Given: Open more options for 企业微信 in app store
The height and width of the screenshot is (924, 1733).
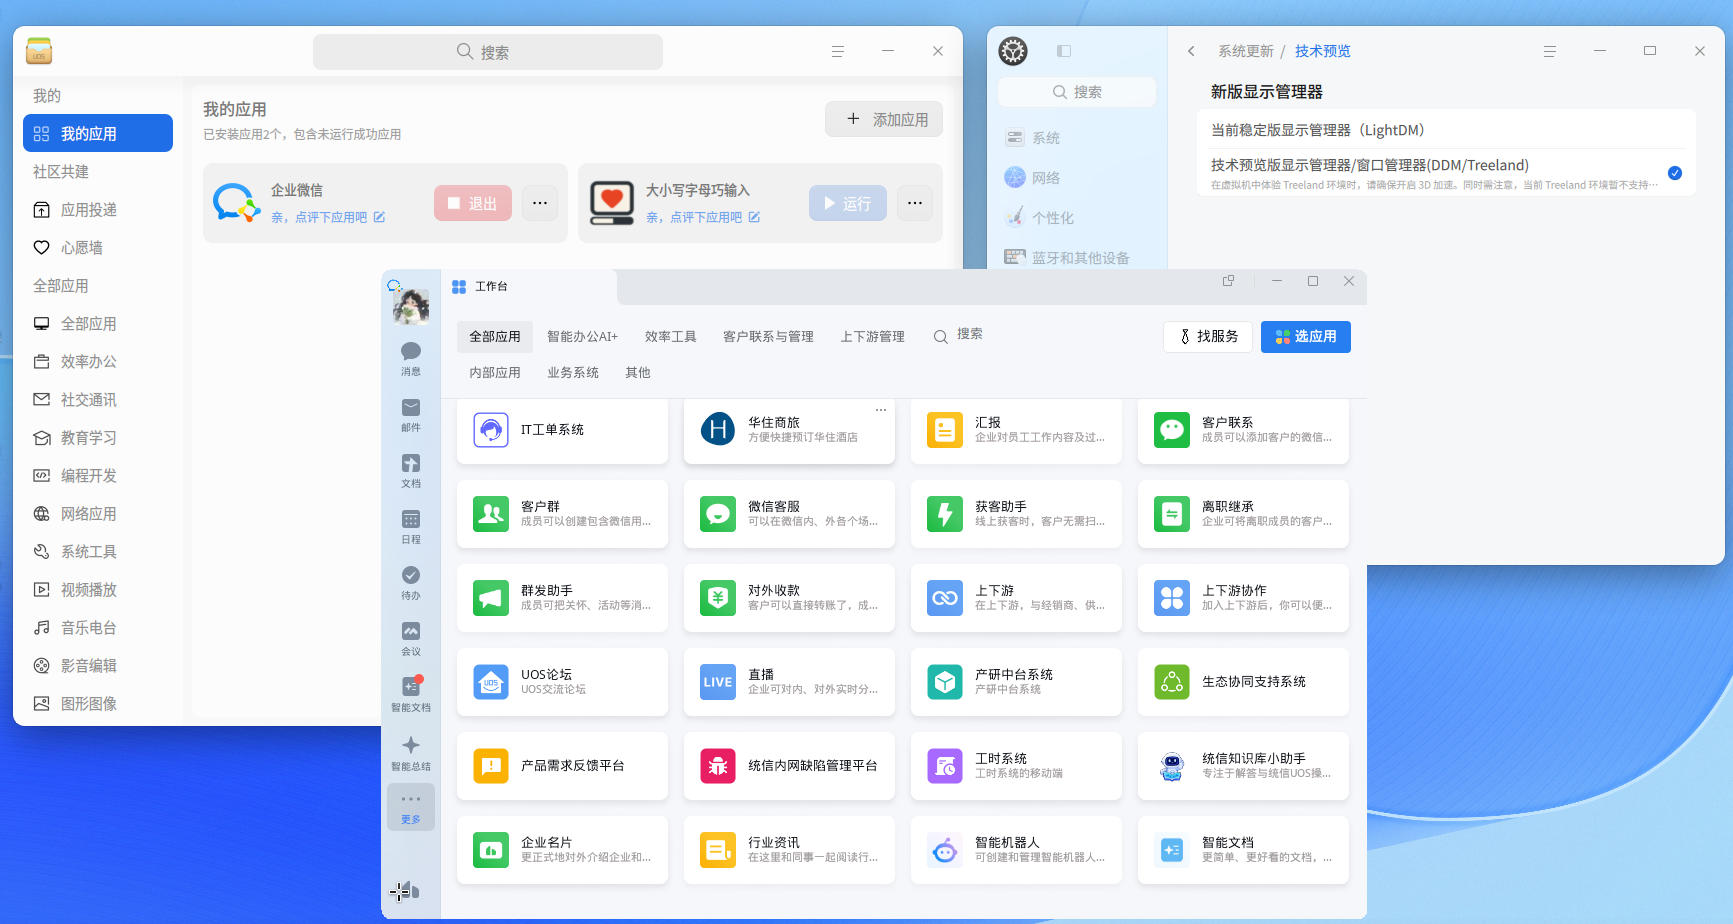Looking at the screenshot, I should pos(540,203).
